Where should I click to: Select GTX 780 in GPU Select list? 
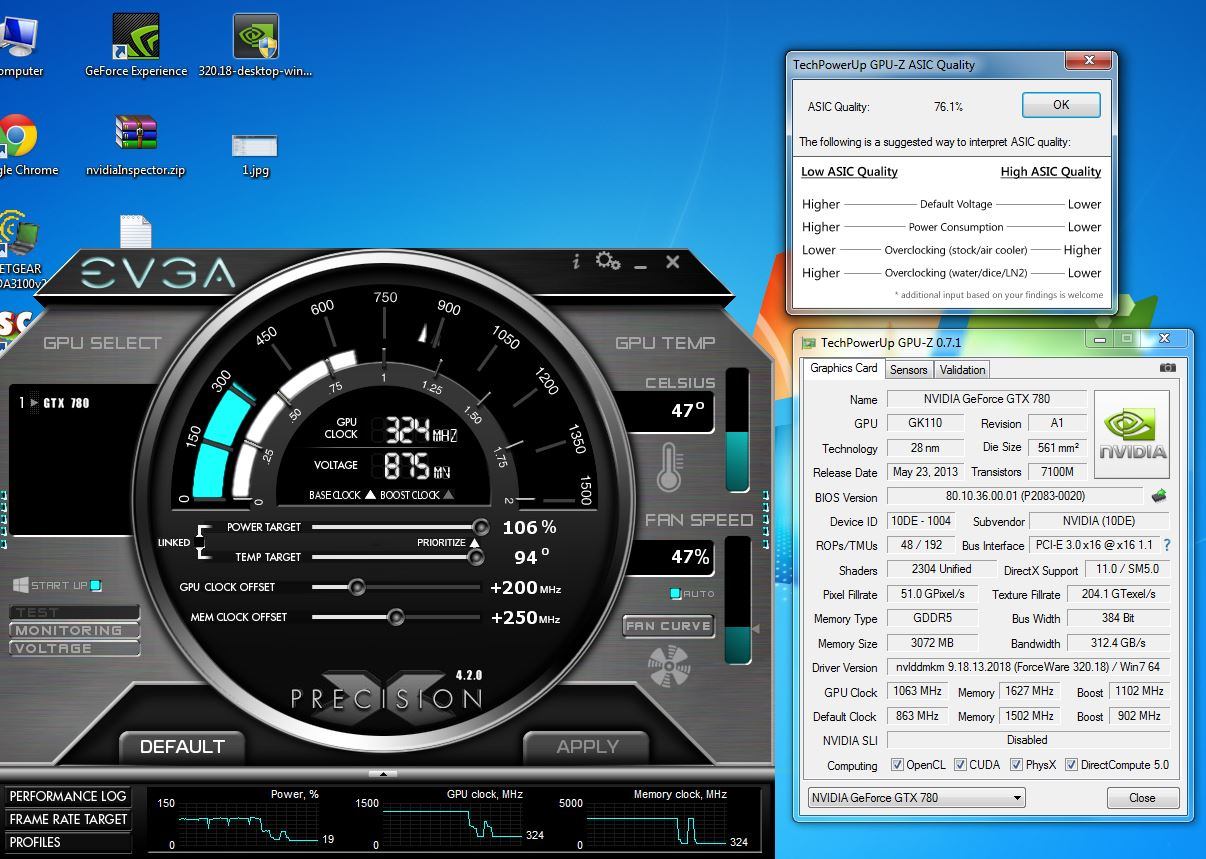click(x=66, y=403)
